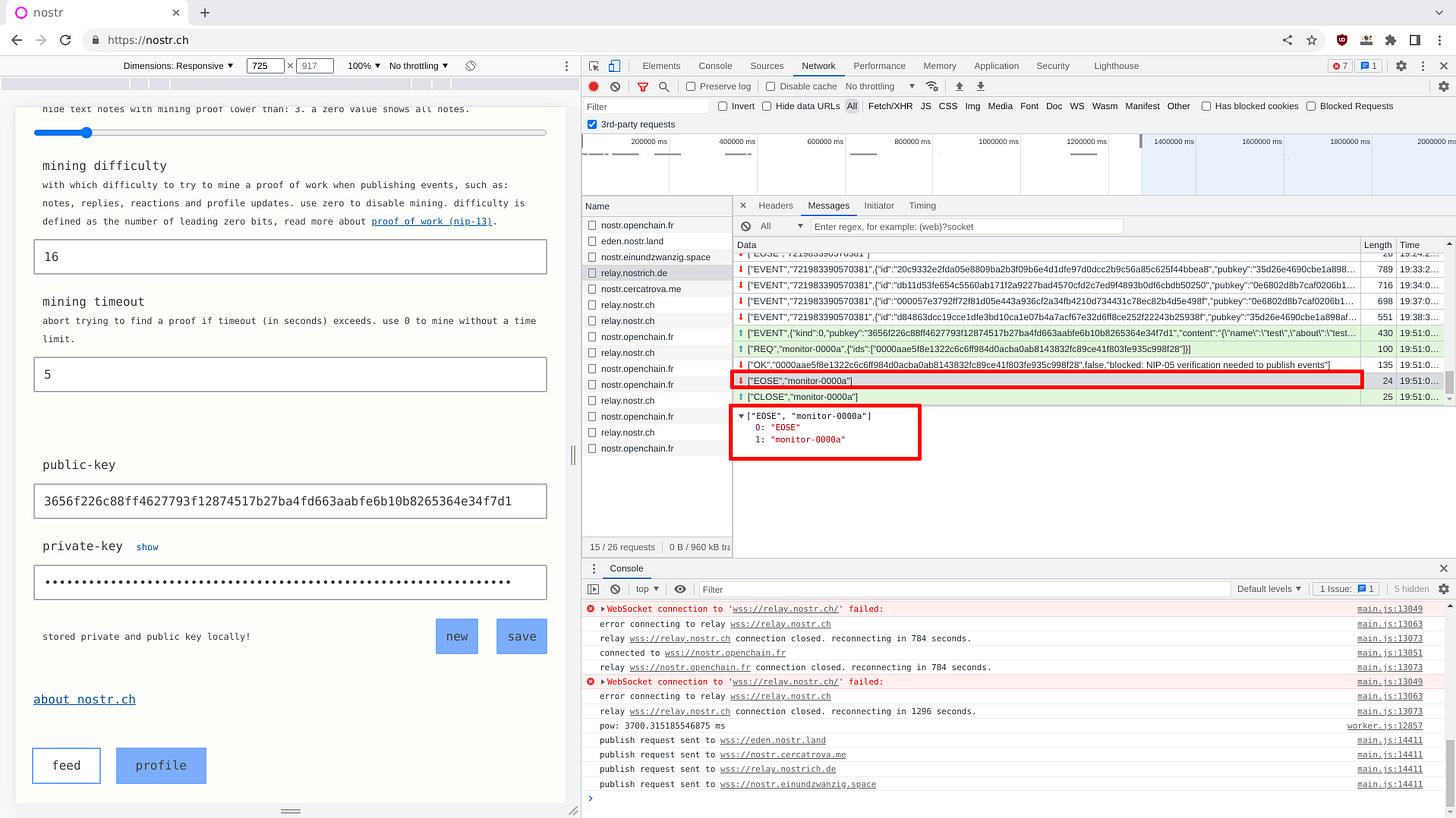
Task: Open Dimensions Responsive dropdown
Action: (178, 66)
